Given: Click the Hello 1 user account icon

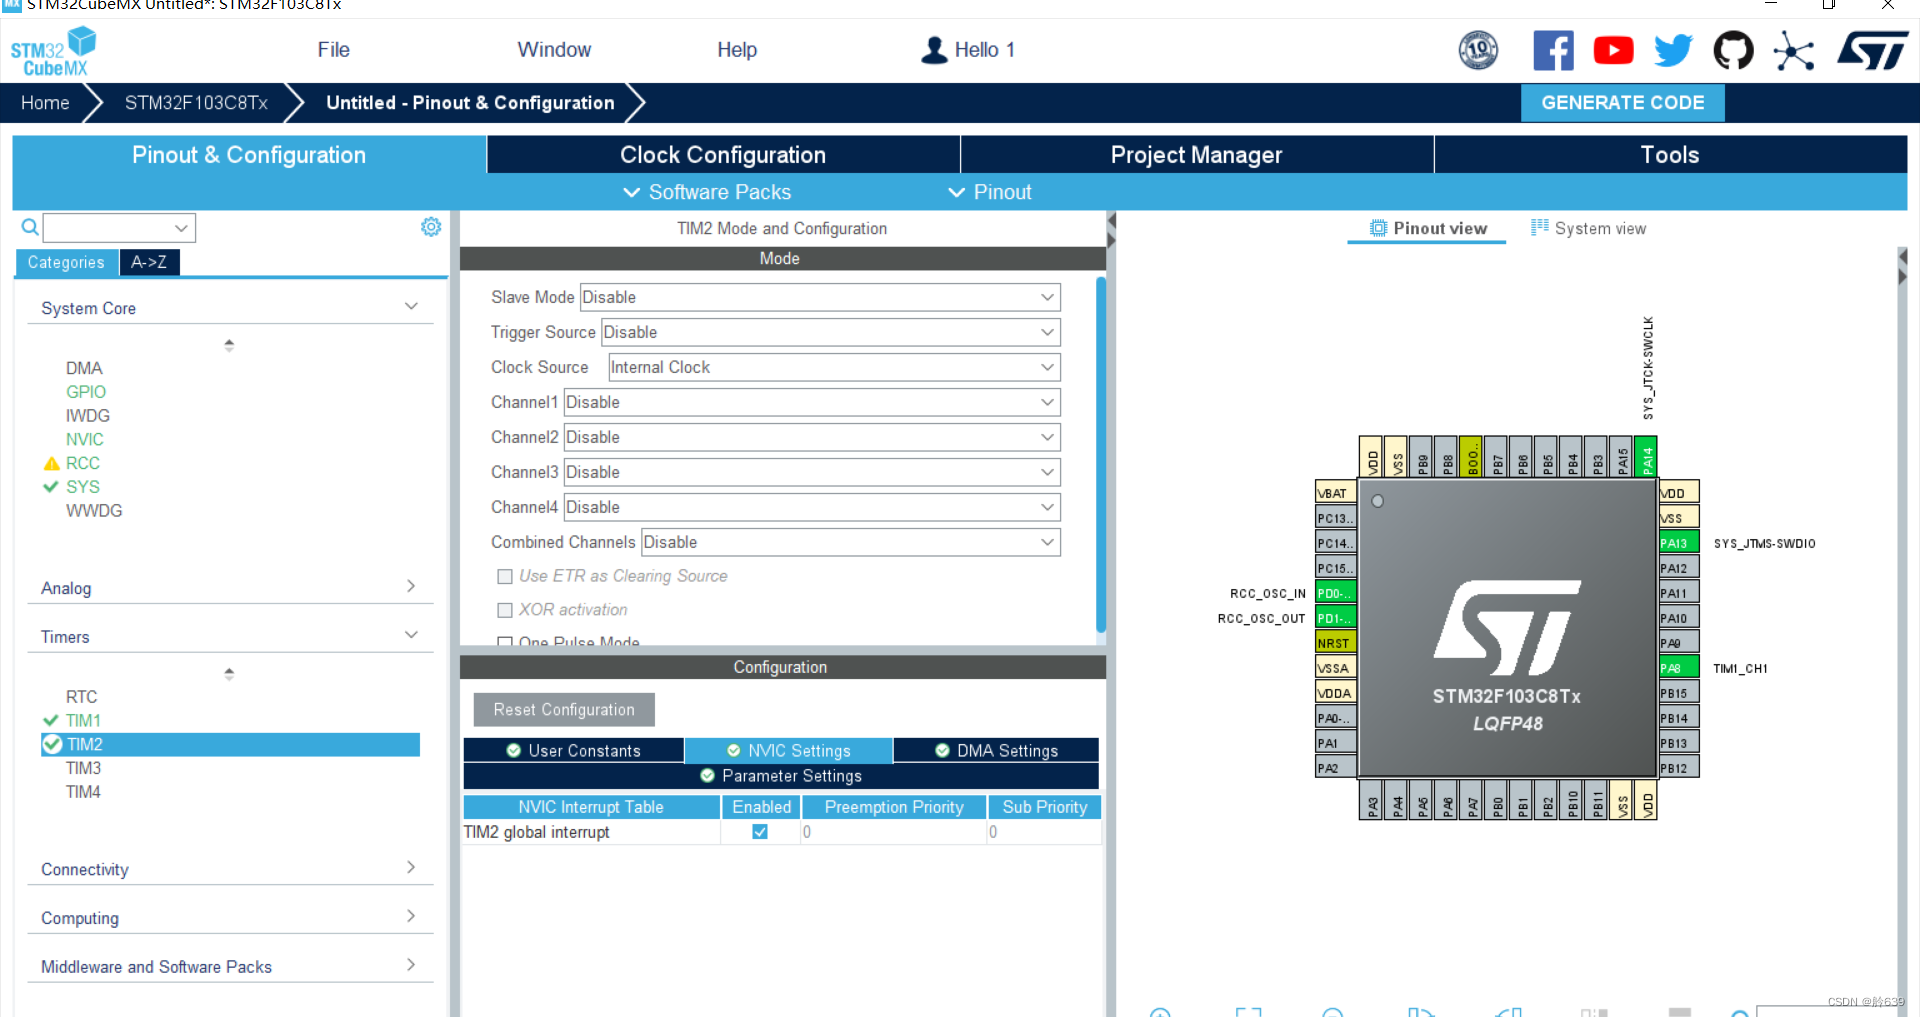Looking at the screenshot, I should (x=934, y=50).
